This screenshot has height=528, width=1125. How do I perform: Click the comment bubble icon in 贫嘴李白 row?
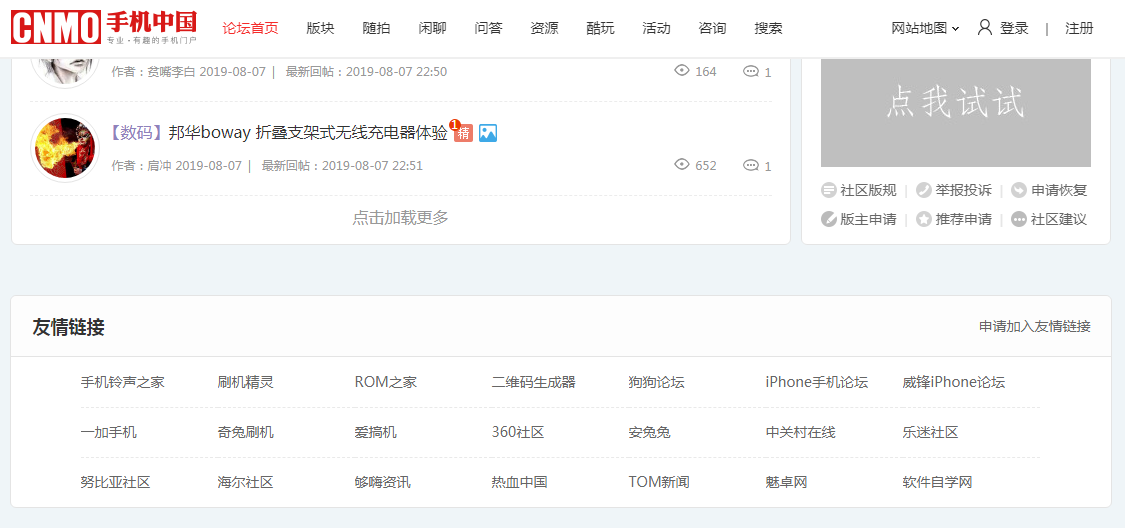(751, 71)
